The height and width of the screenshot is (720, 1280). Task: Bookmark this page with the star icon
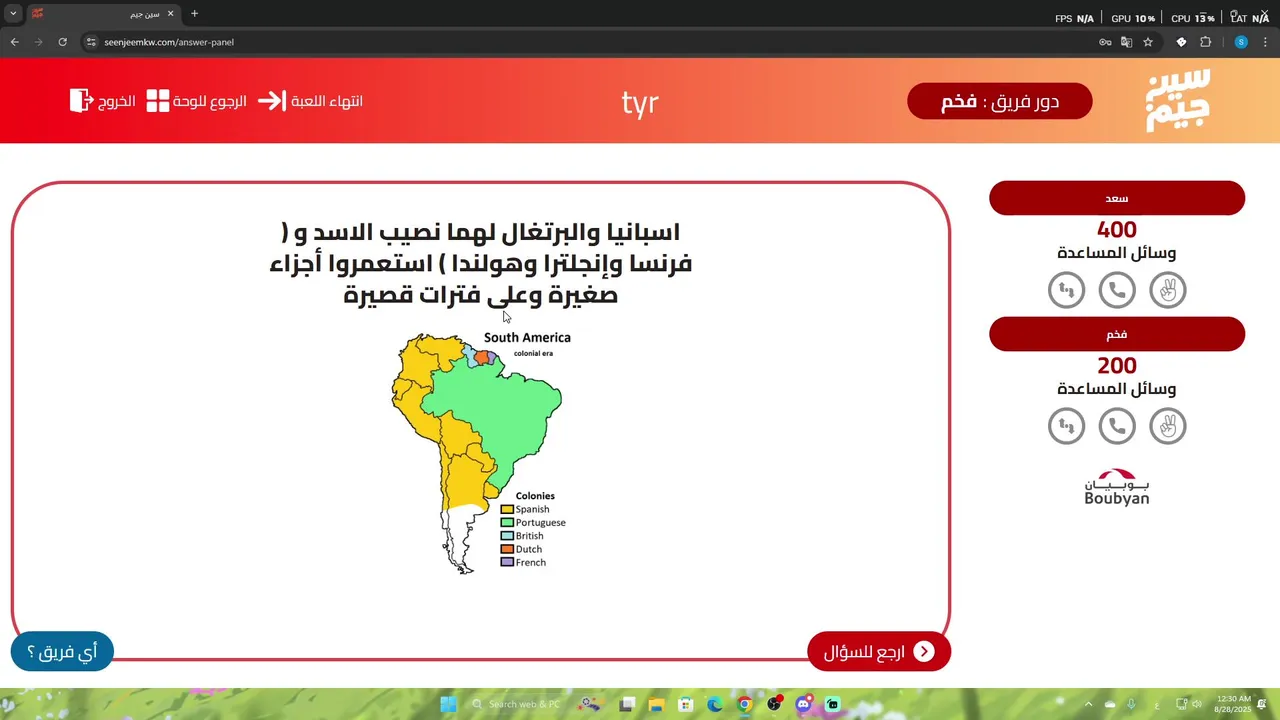(1148, 42)
